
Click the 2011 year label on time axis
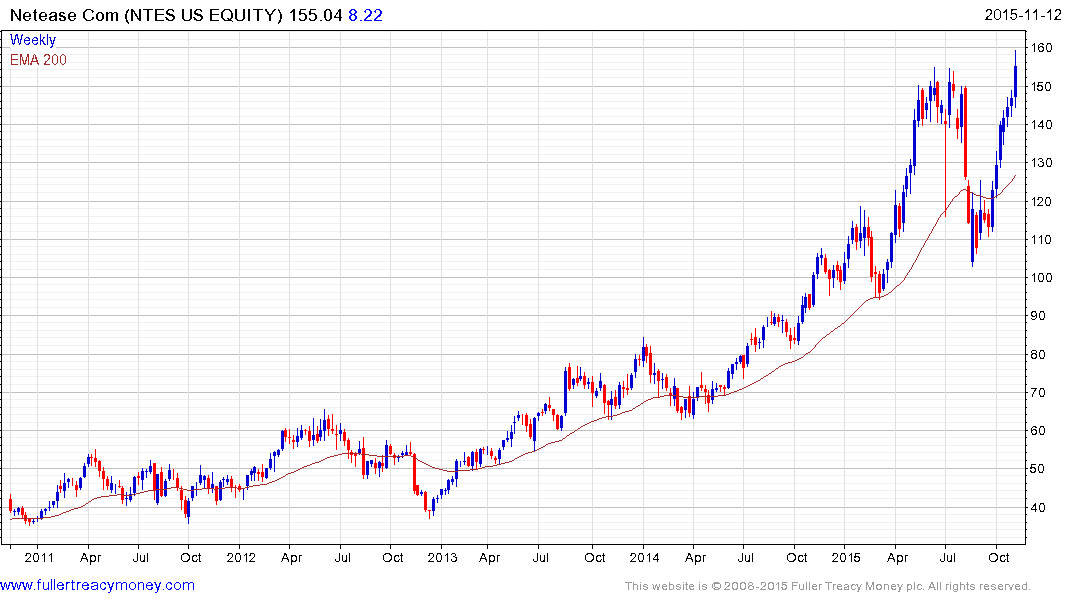tap(39, 557)
